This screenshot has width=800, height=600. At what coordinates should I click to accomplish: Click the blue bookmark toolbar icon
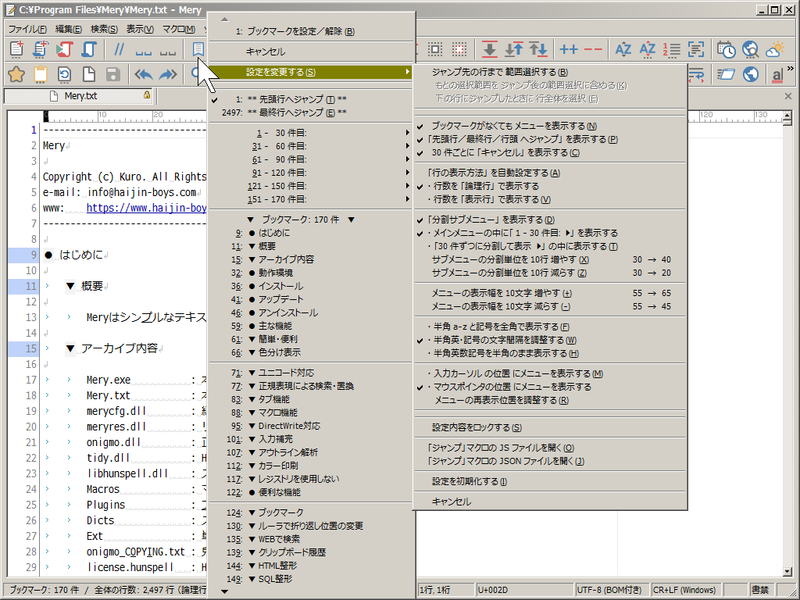point(198,49)
